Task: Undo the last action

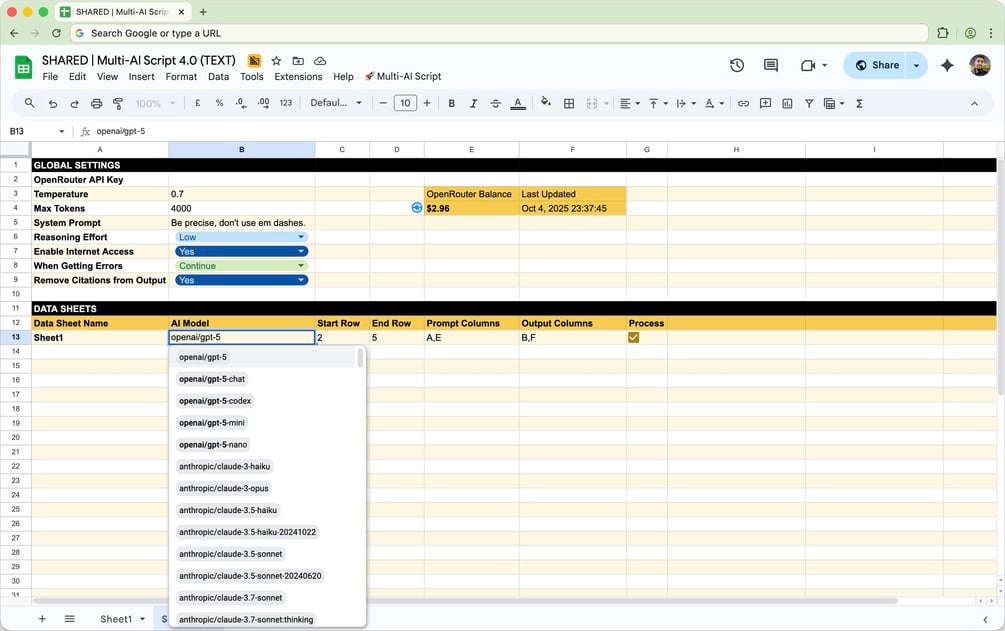Action: point(53,103)
